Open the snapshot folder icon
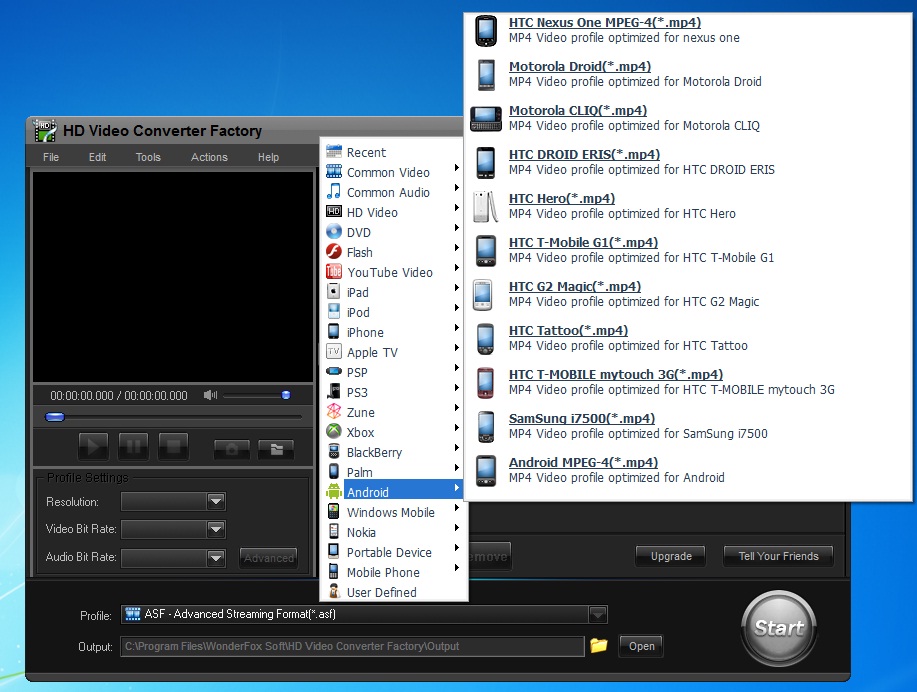This screenshot has width=917, height=692. tap(275, 448)
